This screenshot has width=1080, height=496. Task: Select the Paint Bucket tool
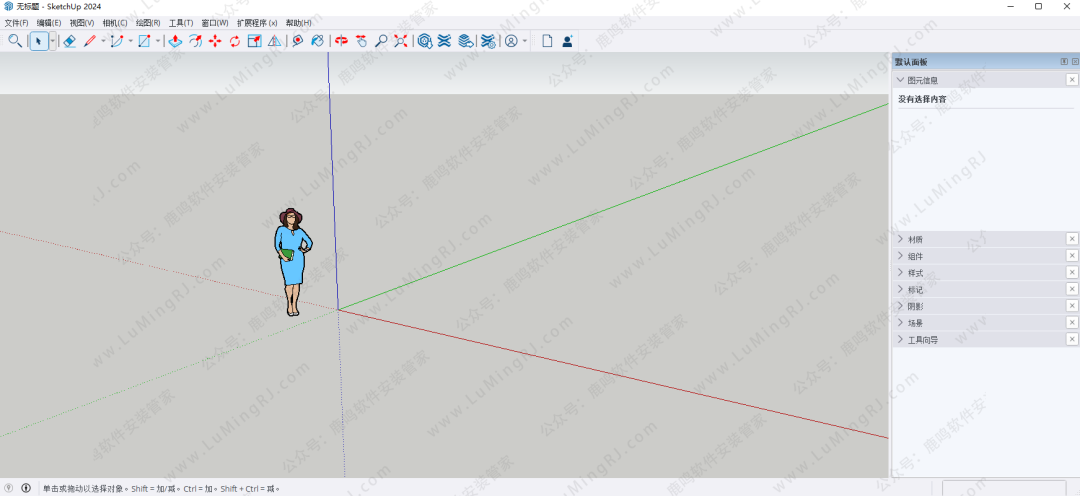click(317, 41)
